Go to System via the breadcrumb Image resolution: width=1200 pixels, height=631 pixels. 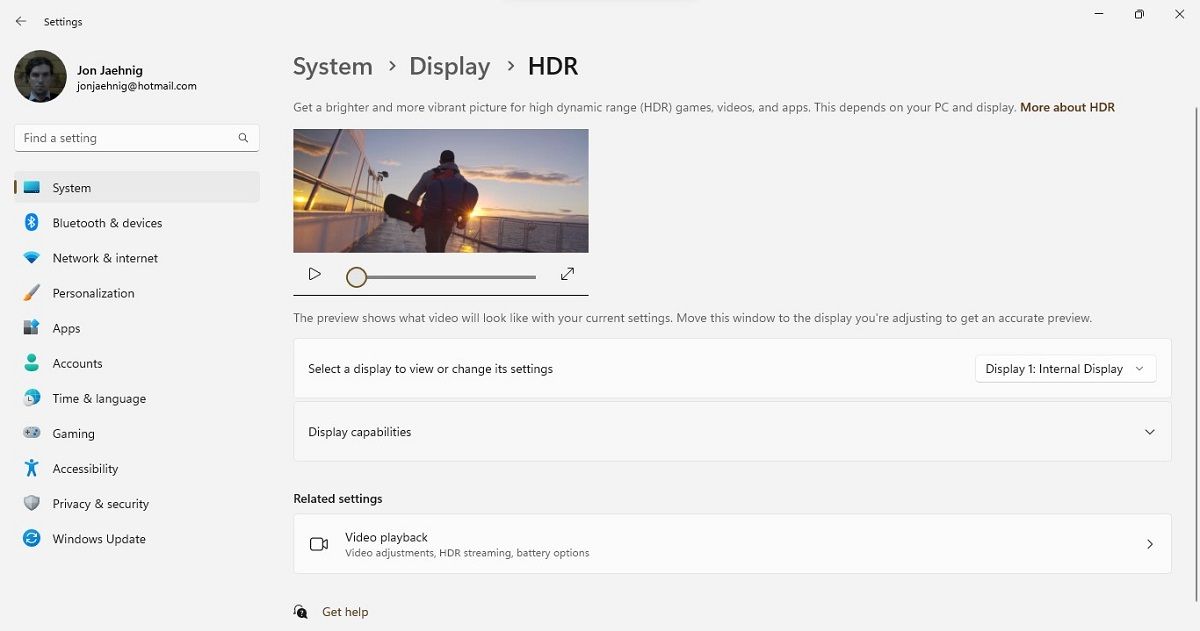point(332,66)
